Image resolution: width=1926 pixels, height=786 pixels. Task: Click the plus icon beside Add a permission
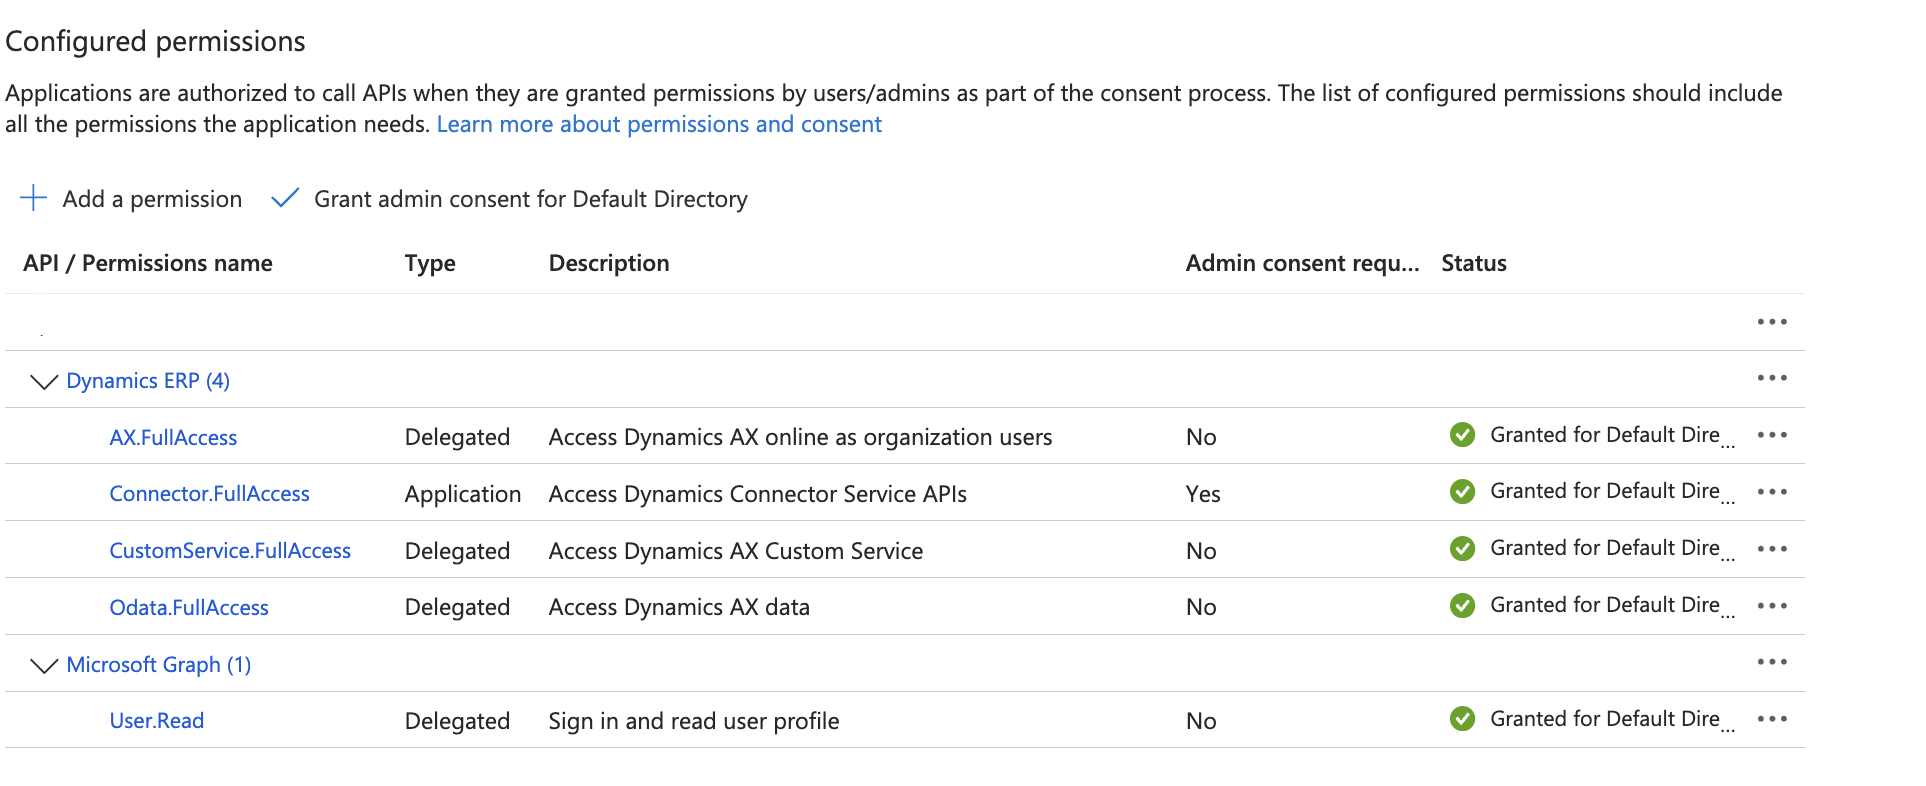coord(33,198)
